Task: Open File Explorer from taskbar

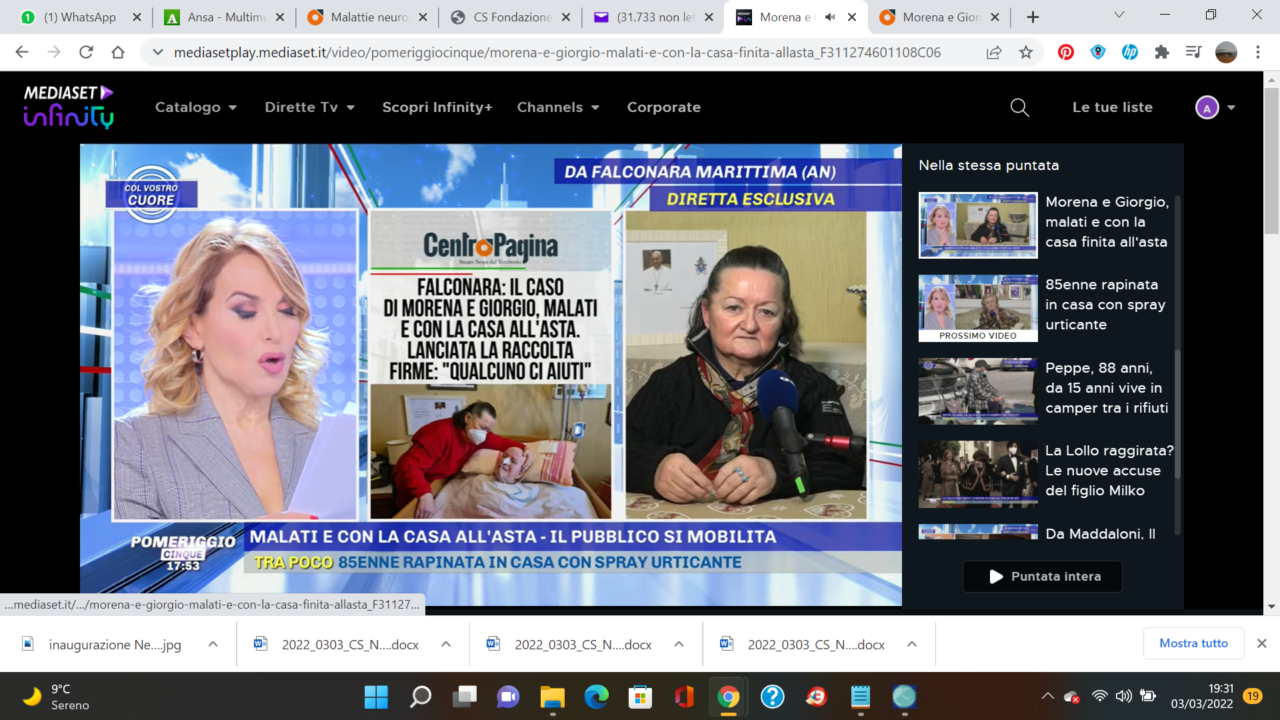Action: pyautogui.click(x=552, y=696)
